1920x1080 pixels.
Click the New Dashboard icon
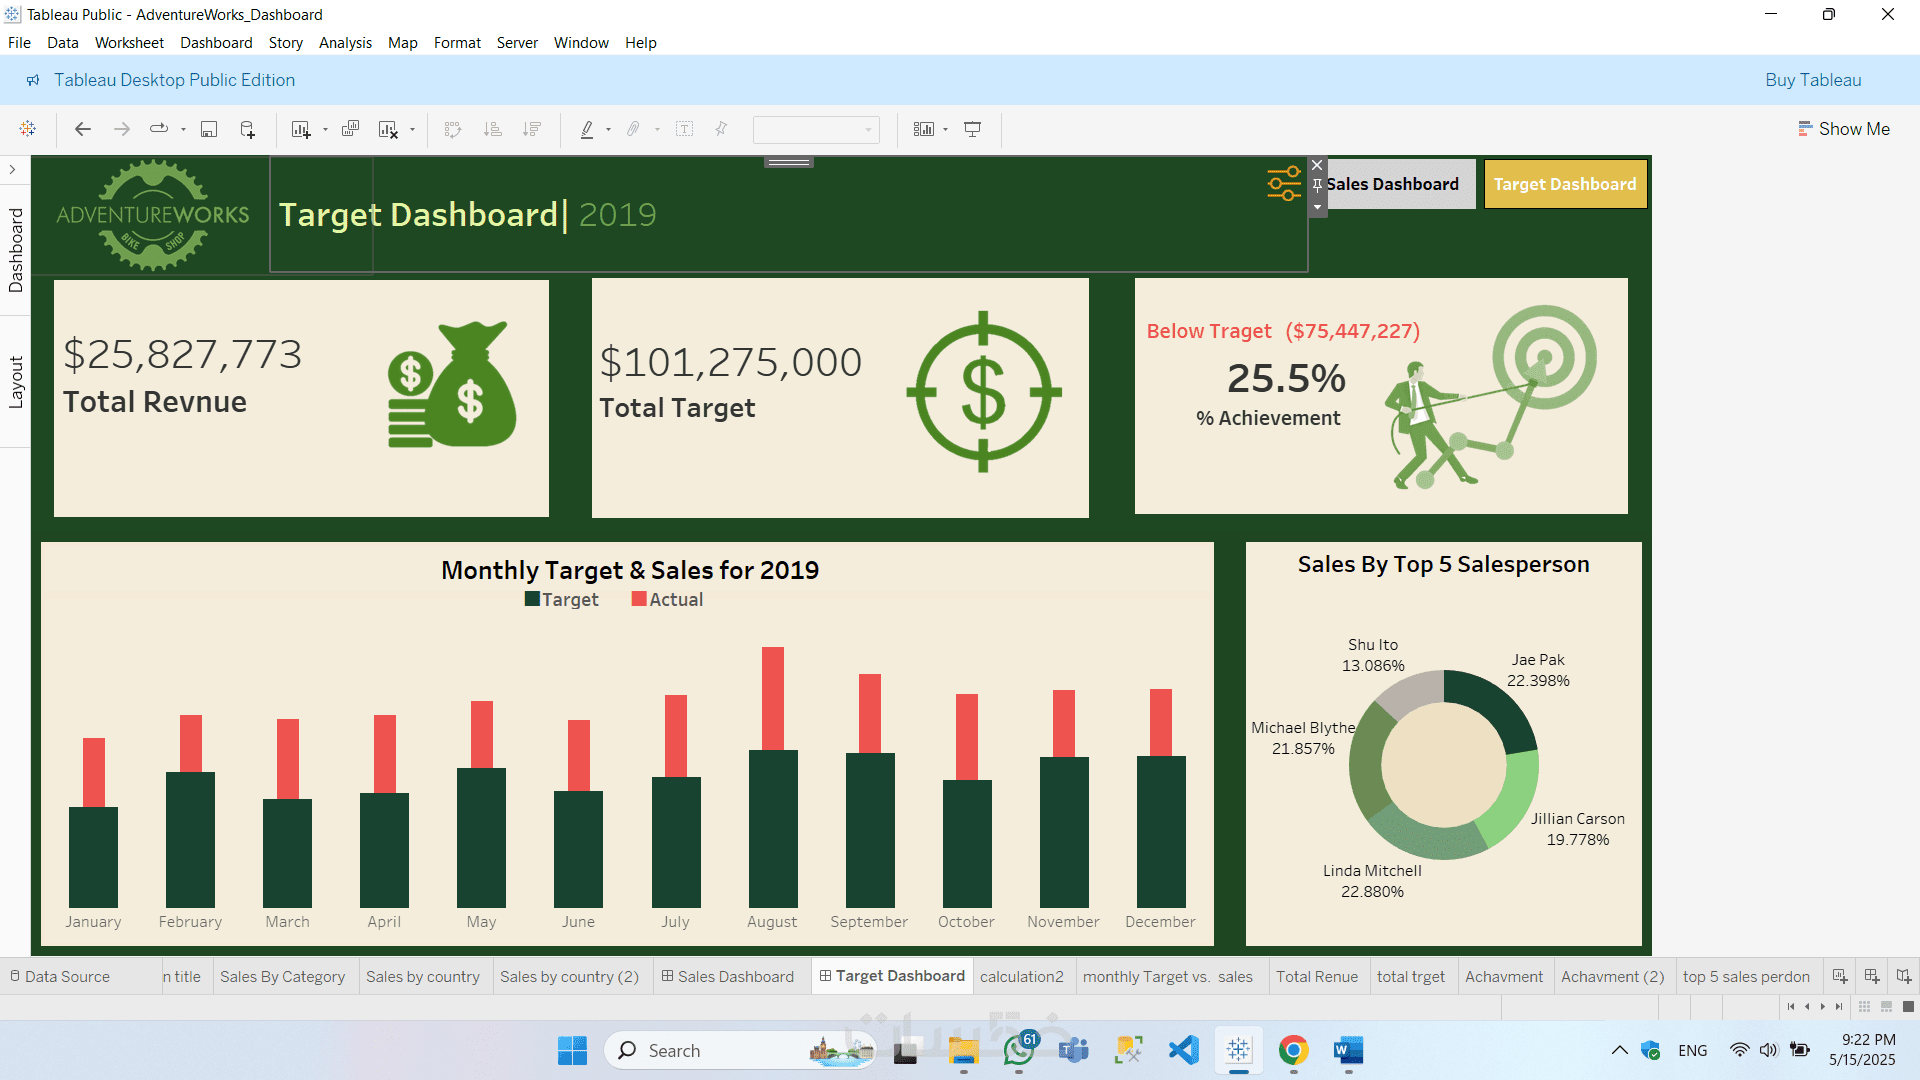coord(1872,977)
